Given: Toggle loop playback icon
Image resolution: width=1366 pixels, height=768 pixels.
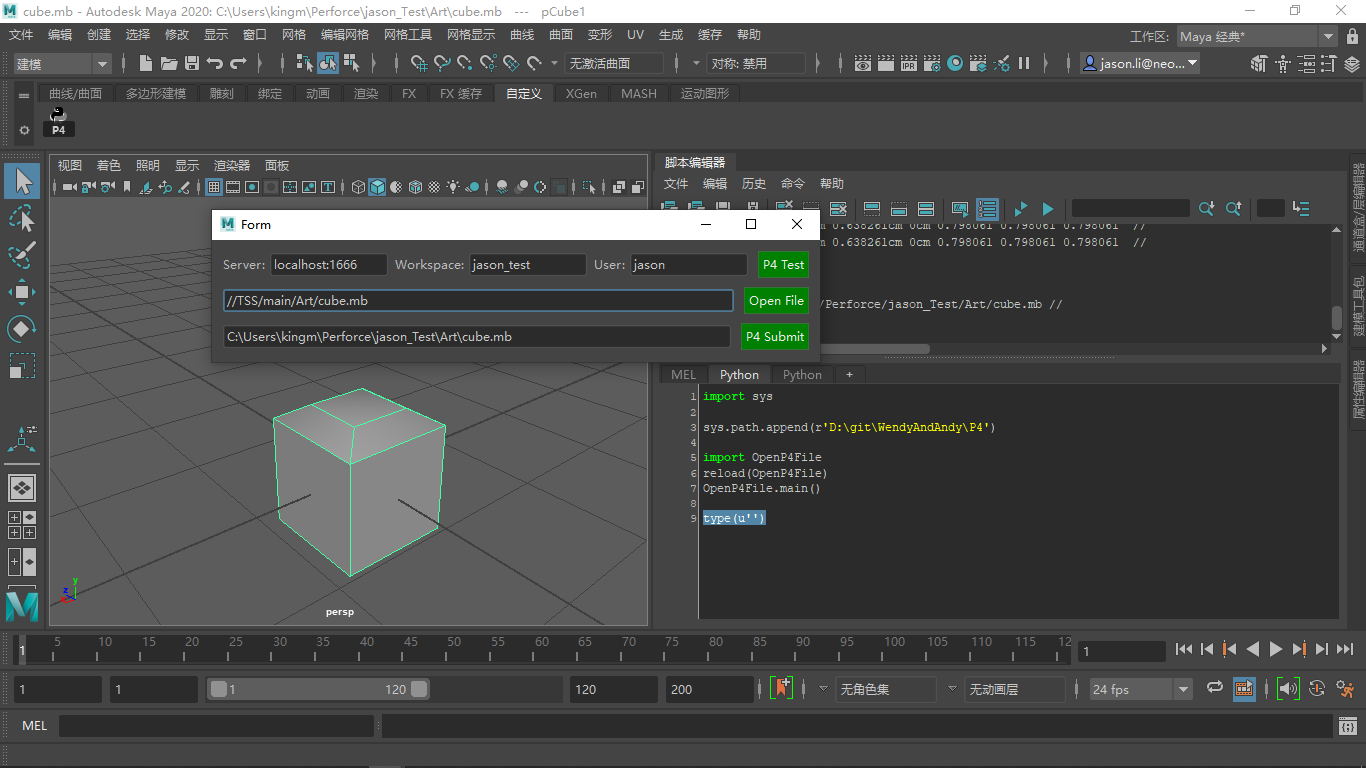Looking at the screenshot, I should [x=1215, y=688].
